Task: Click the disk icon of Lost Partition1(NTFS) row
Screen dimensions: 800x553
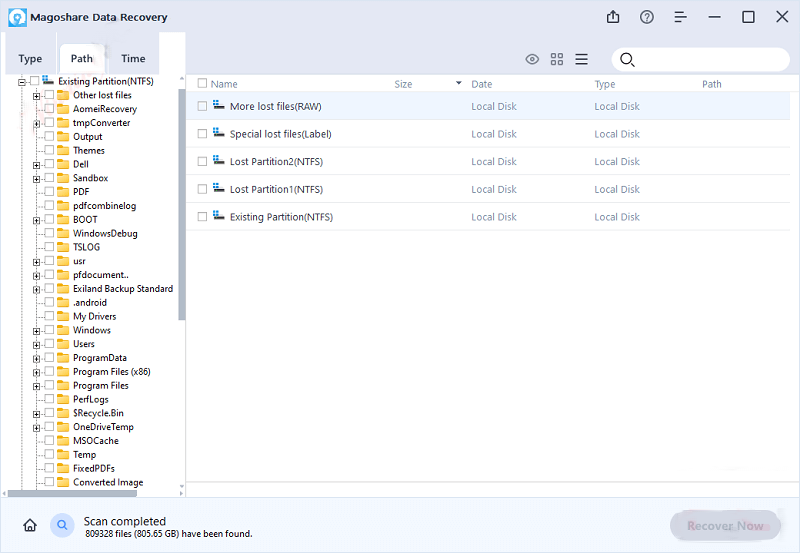Action: tap(218, 188)
